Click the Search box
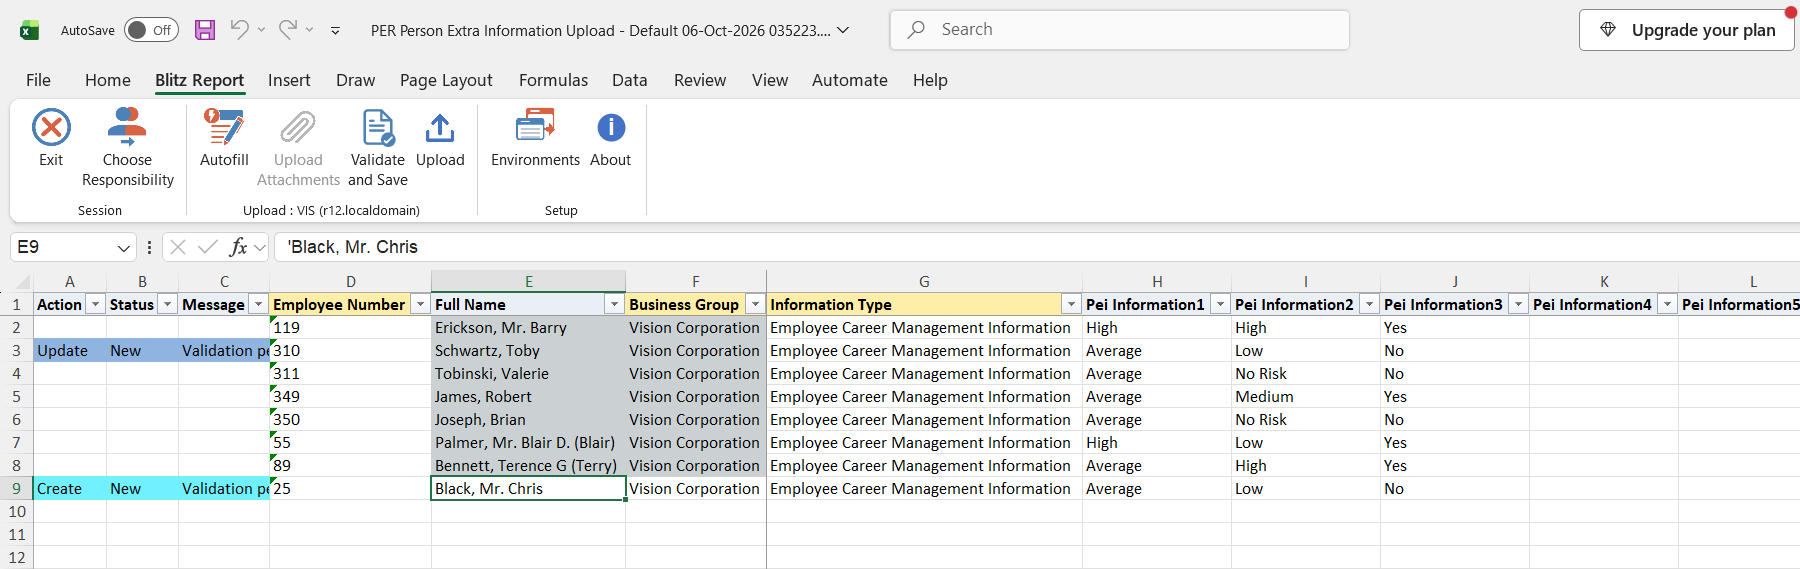1800x569 pixels. tap(1120, 30)
